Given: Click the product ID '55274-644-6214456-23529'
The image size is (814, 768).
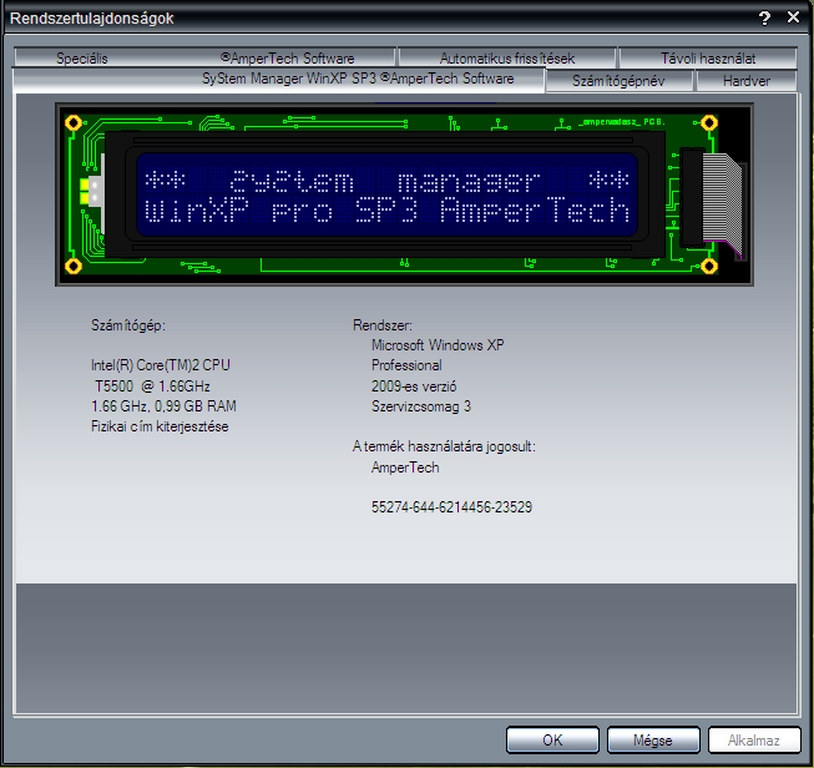Looking at the screenshot, I should [x=452, y=507].
